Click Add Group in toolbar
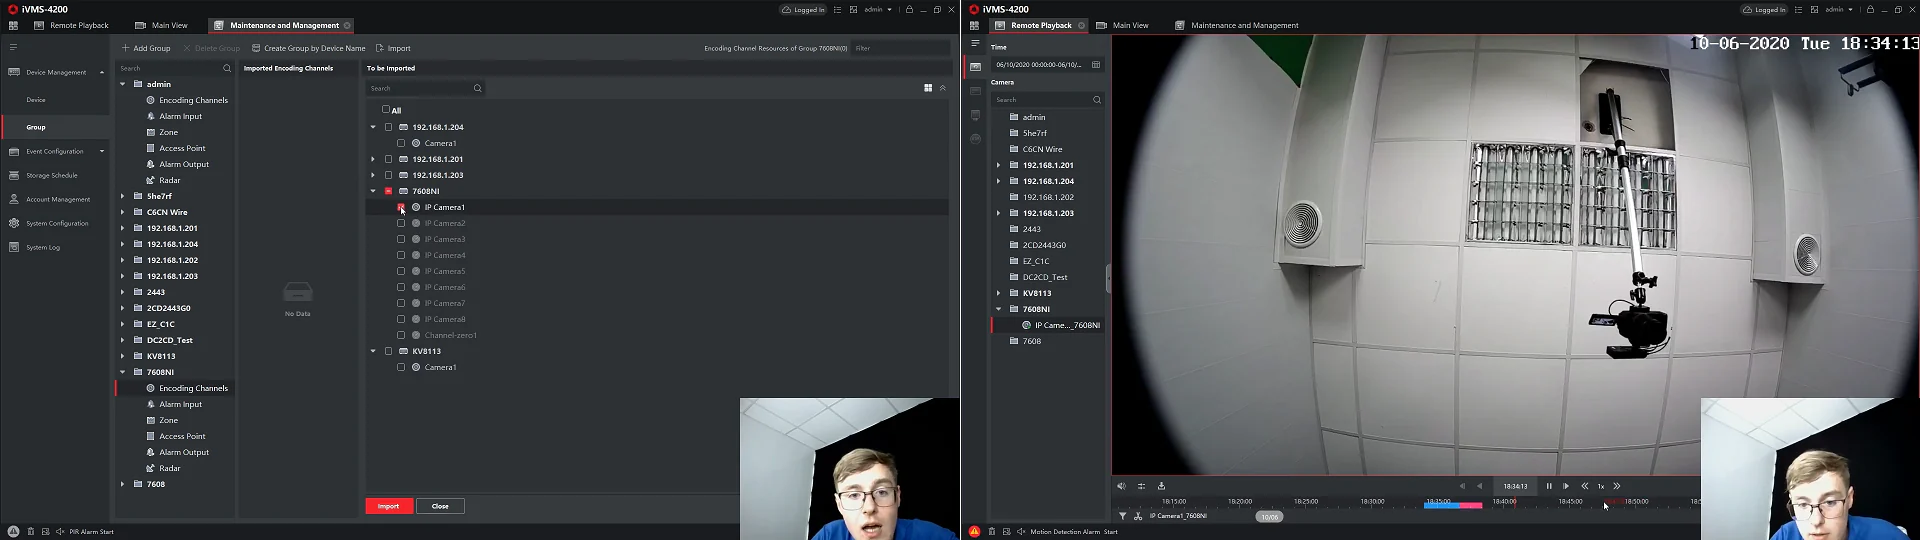Viewport: 1920px width, 540px height. coord(146,48)
